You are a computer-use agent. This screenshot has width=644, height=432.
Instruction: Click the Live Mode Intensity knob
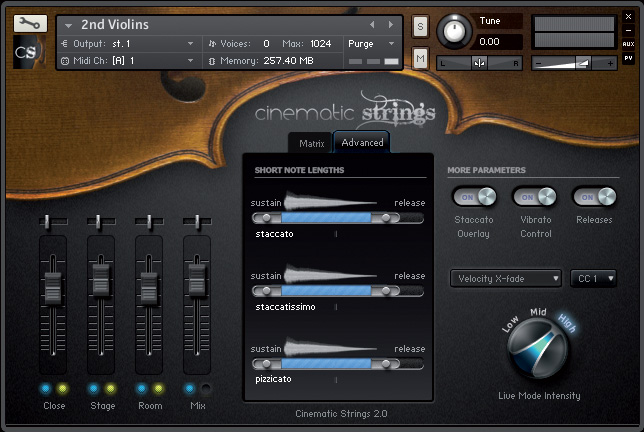click(537, 349)
